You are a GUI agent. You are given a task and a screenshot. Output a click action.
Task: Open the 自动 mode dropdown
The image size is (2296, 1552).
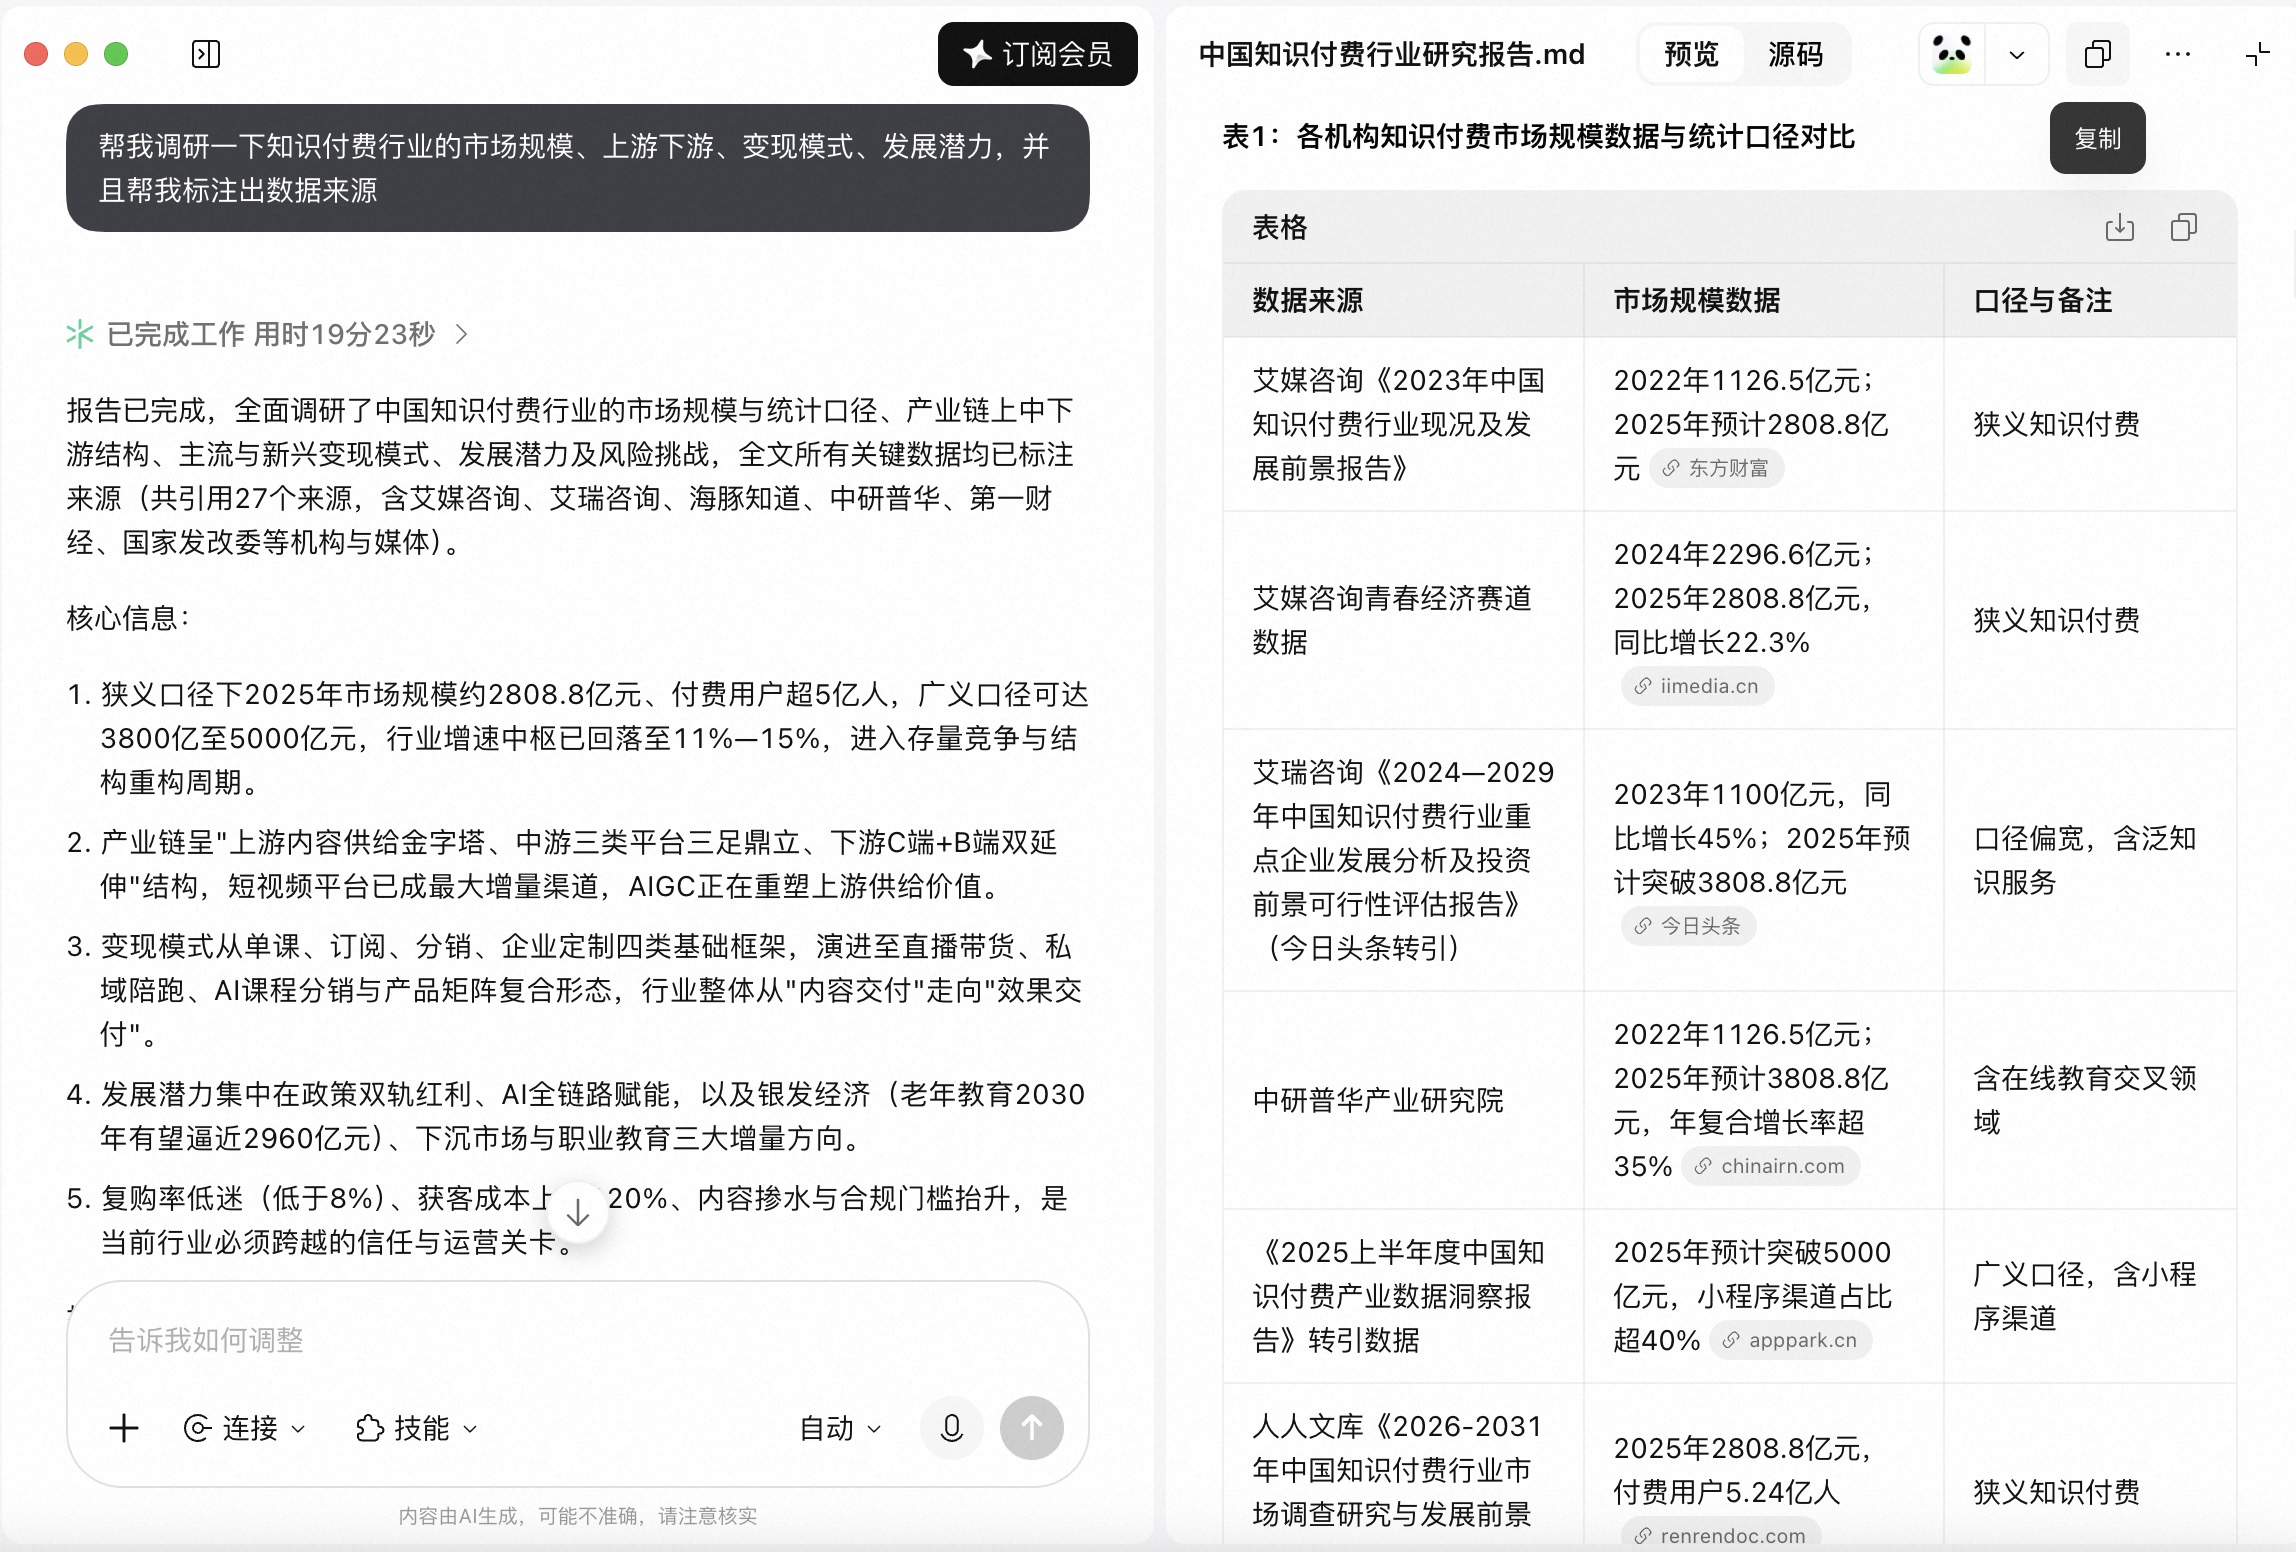(841, 1428)
